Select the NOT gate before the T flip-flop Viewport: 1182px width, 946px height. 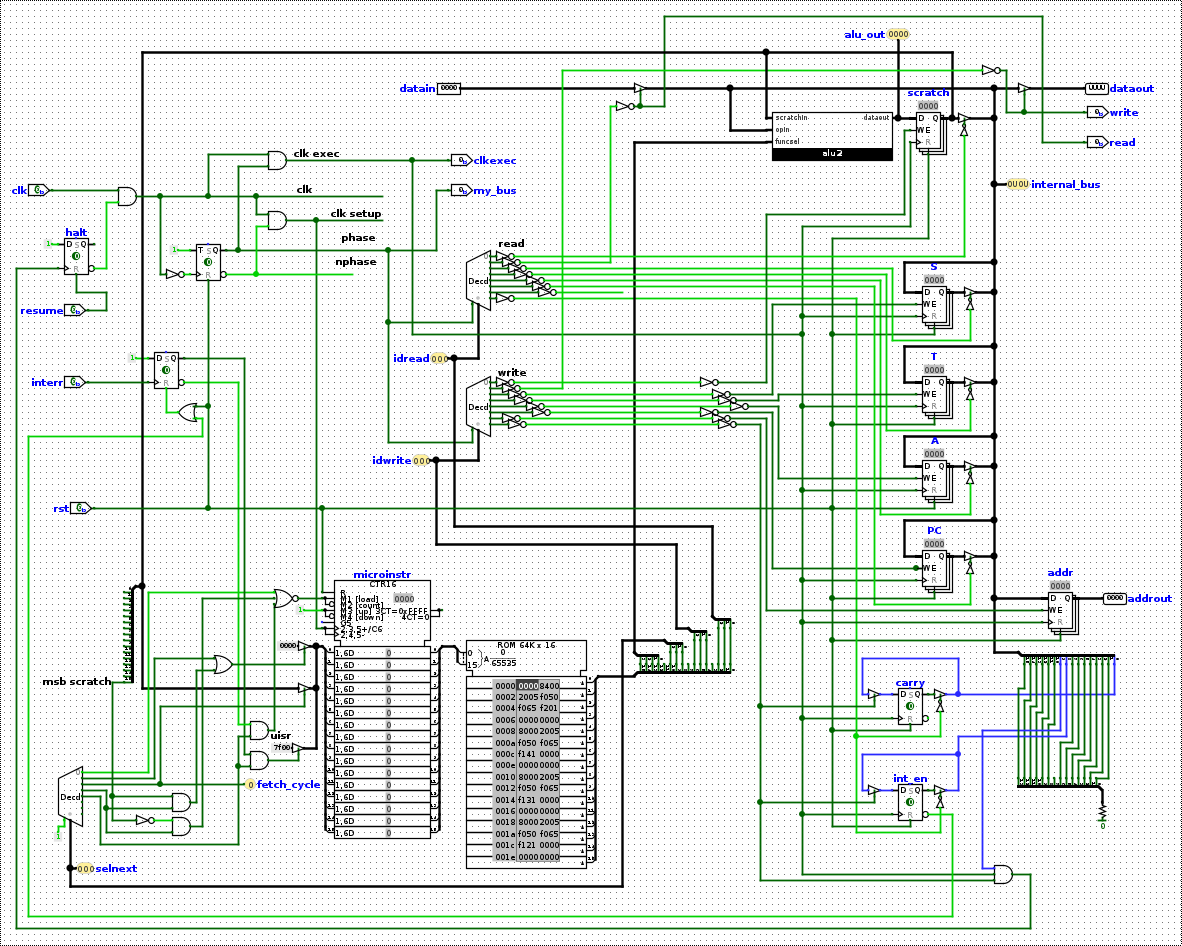(174, 274)
